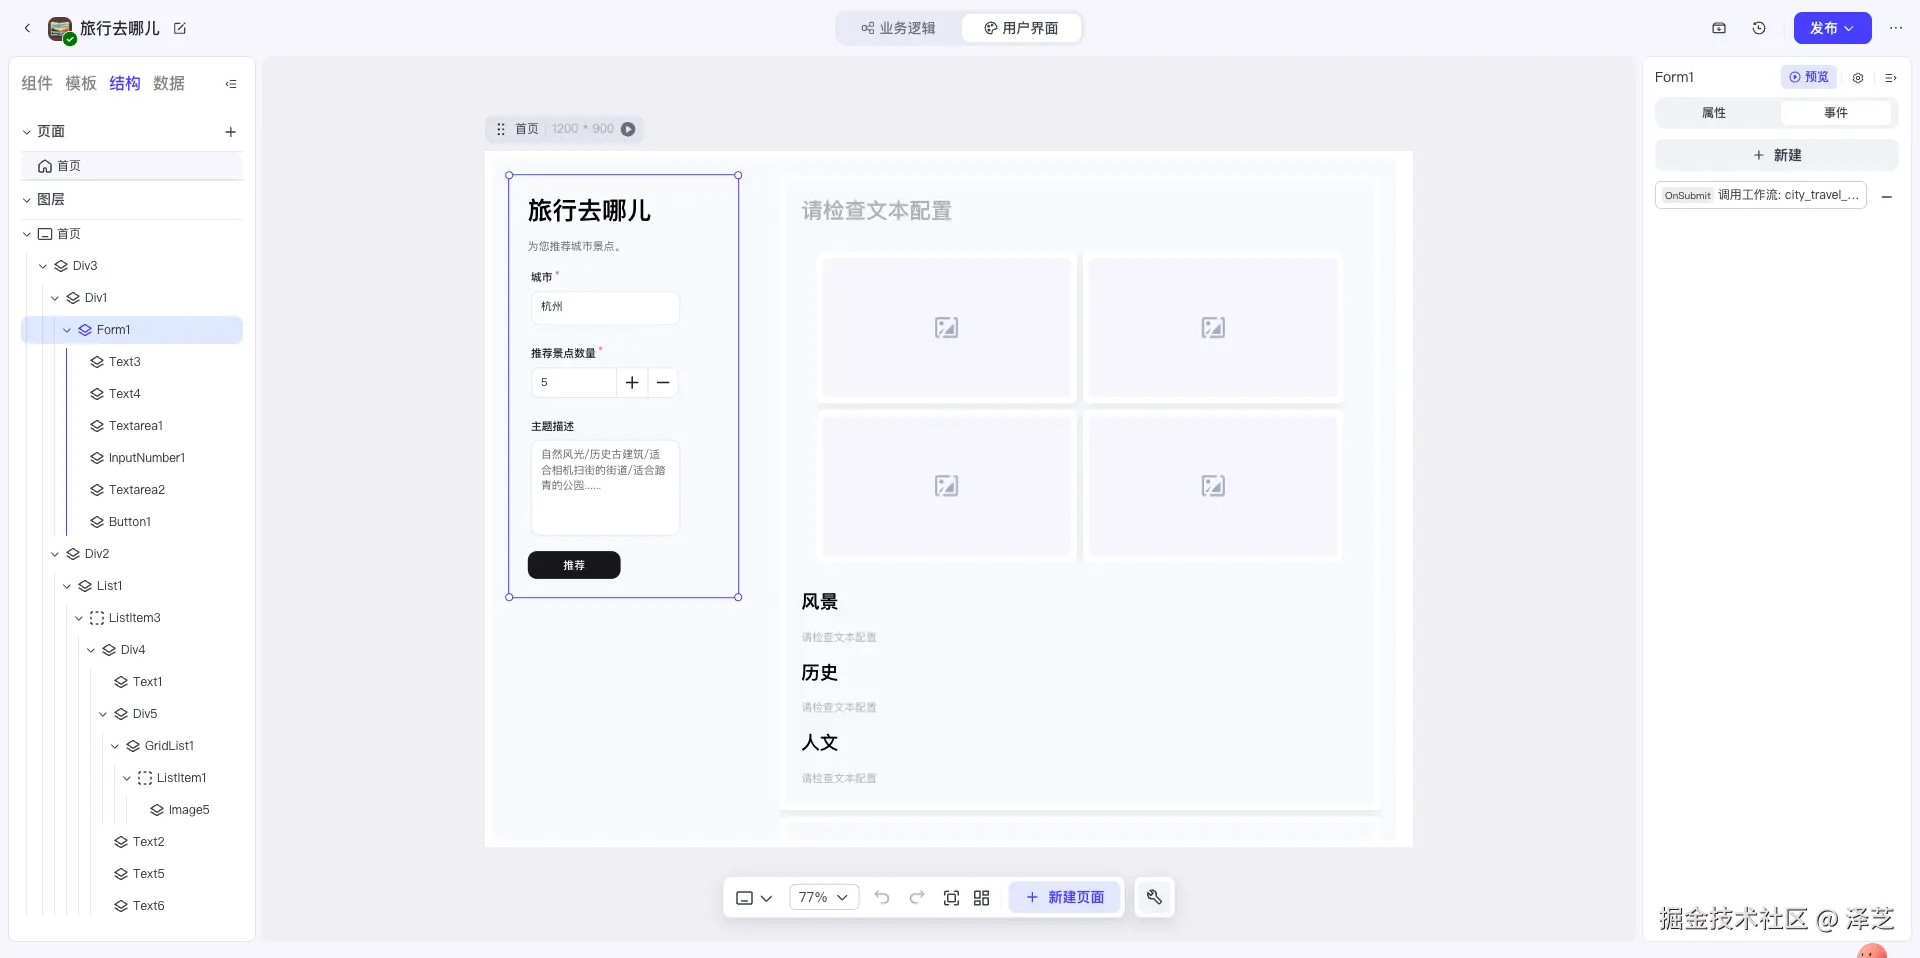The image size is (1920, 958).
Task: Collapse Div2 in the layer tree
Action: 55,553
